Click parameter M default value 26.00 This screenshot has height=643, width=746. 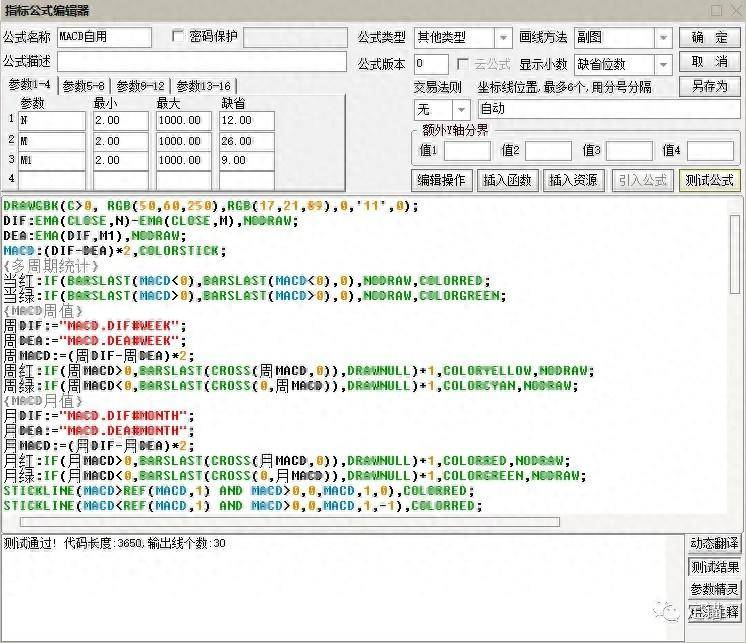point(247,141)
